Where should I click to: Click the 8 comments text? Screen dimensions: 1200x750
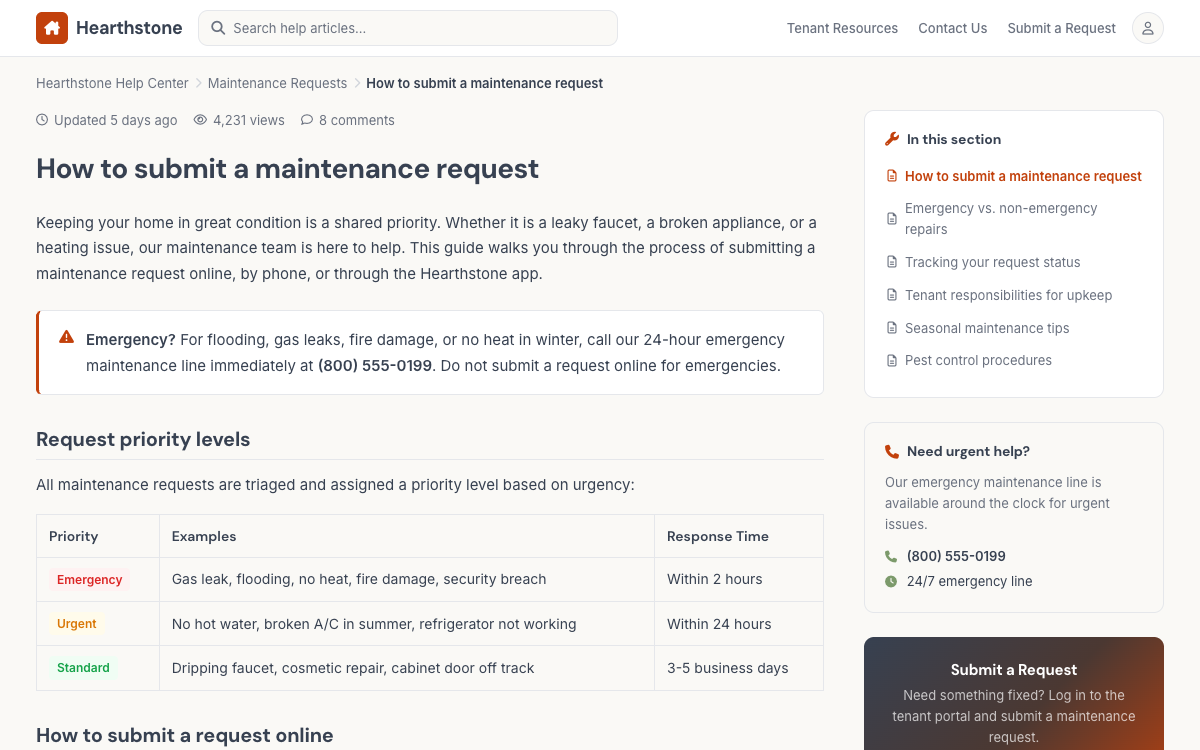(357, 120)
